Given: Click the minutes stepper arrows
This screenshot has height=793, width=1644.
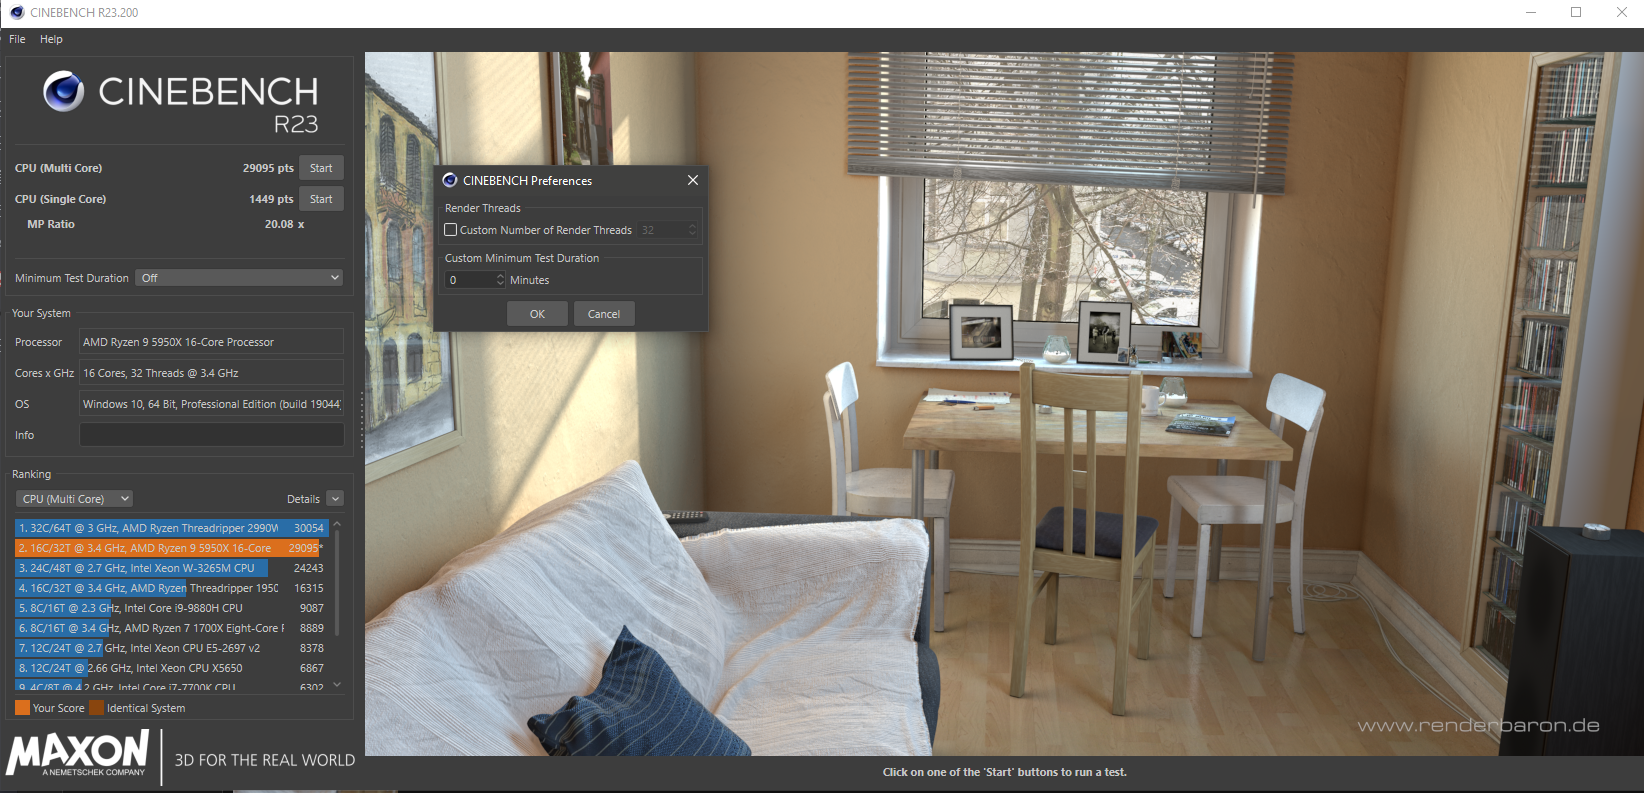Looking at the screenshot, I should 501,280.
